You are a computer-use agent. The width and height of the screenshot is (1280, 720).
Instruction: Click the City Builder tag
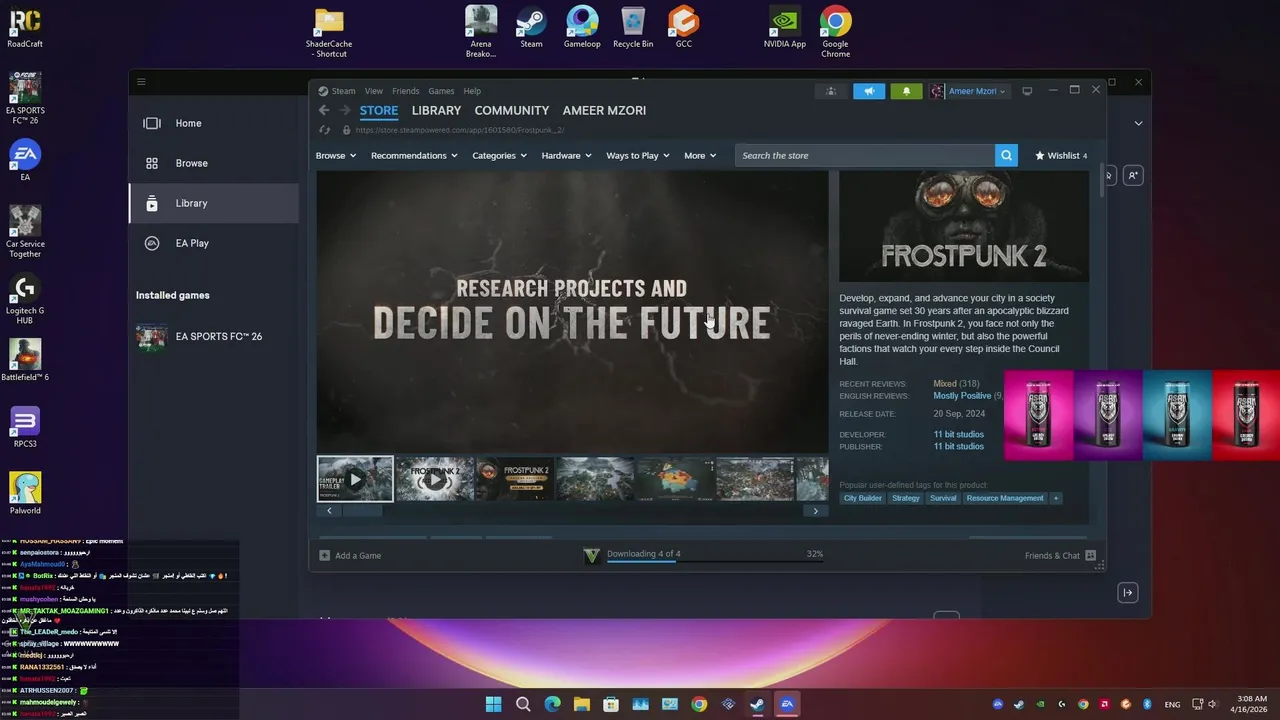click(863, 498)
